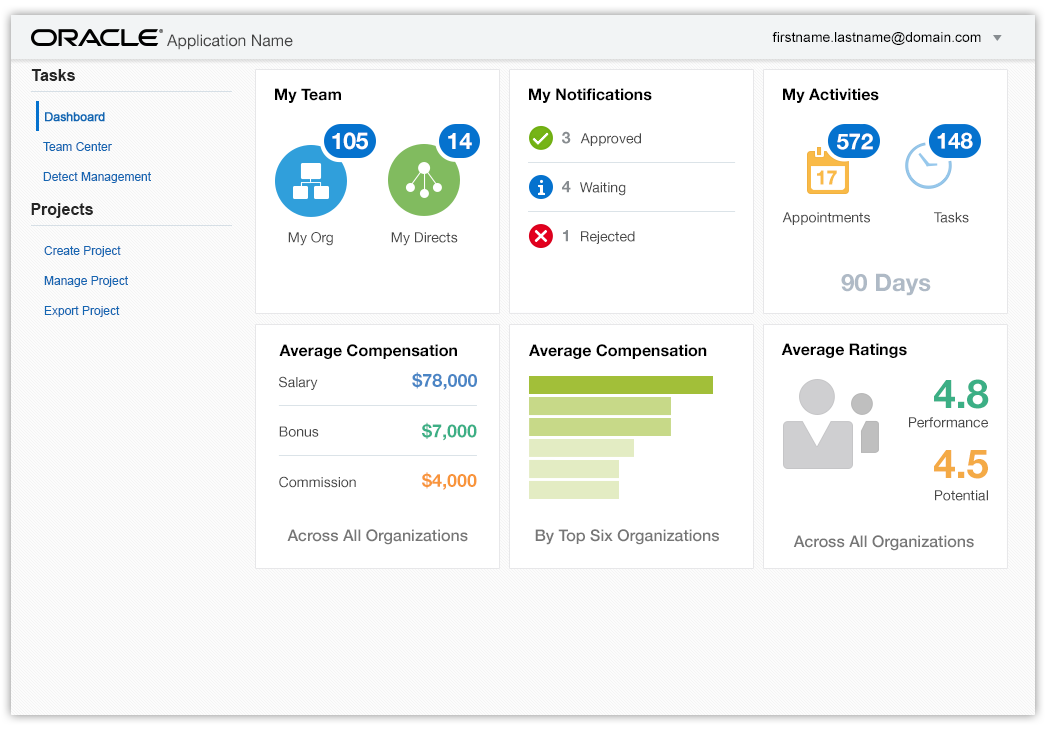
Task: Open the user account dropdown arrow
Action: point(997,38)
